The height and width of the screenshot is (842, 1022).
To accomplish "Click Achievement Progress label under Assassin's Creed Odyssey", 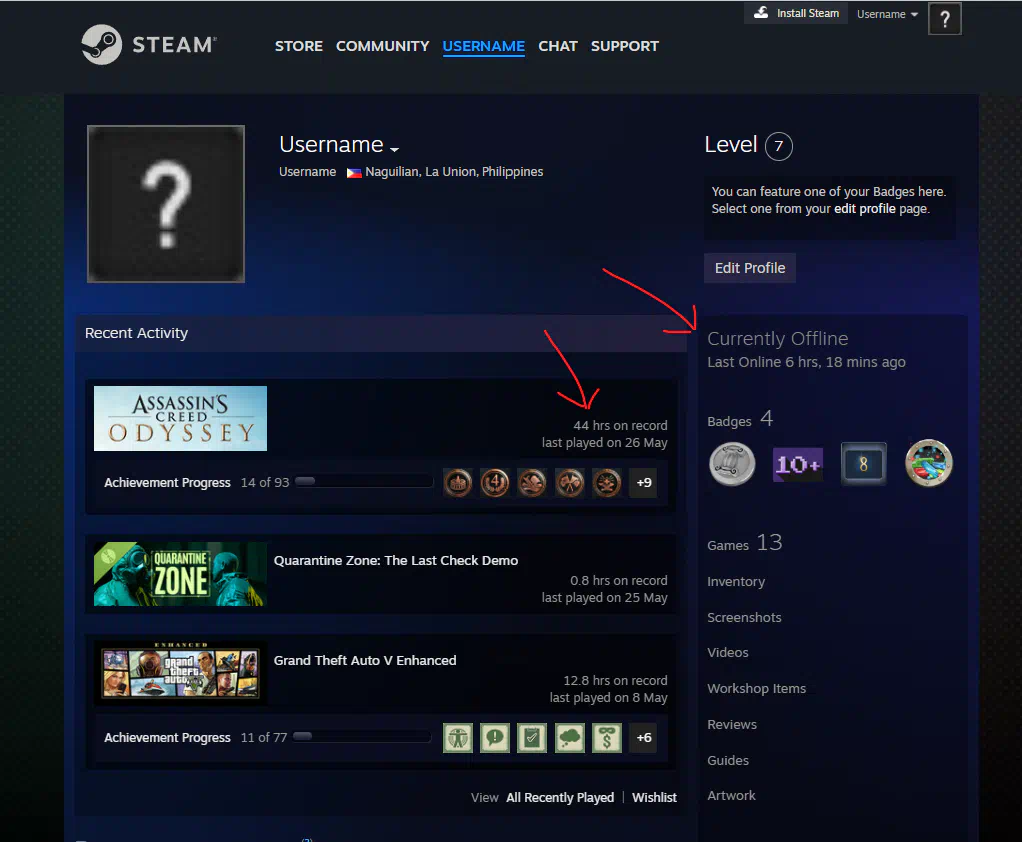I will click(167, 482).
